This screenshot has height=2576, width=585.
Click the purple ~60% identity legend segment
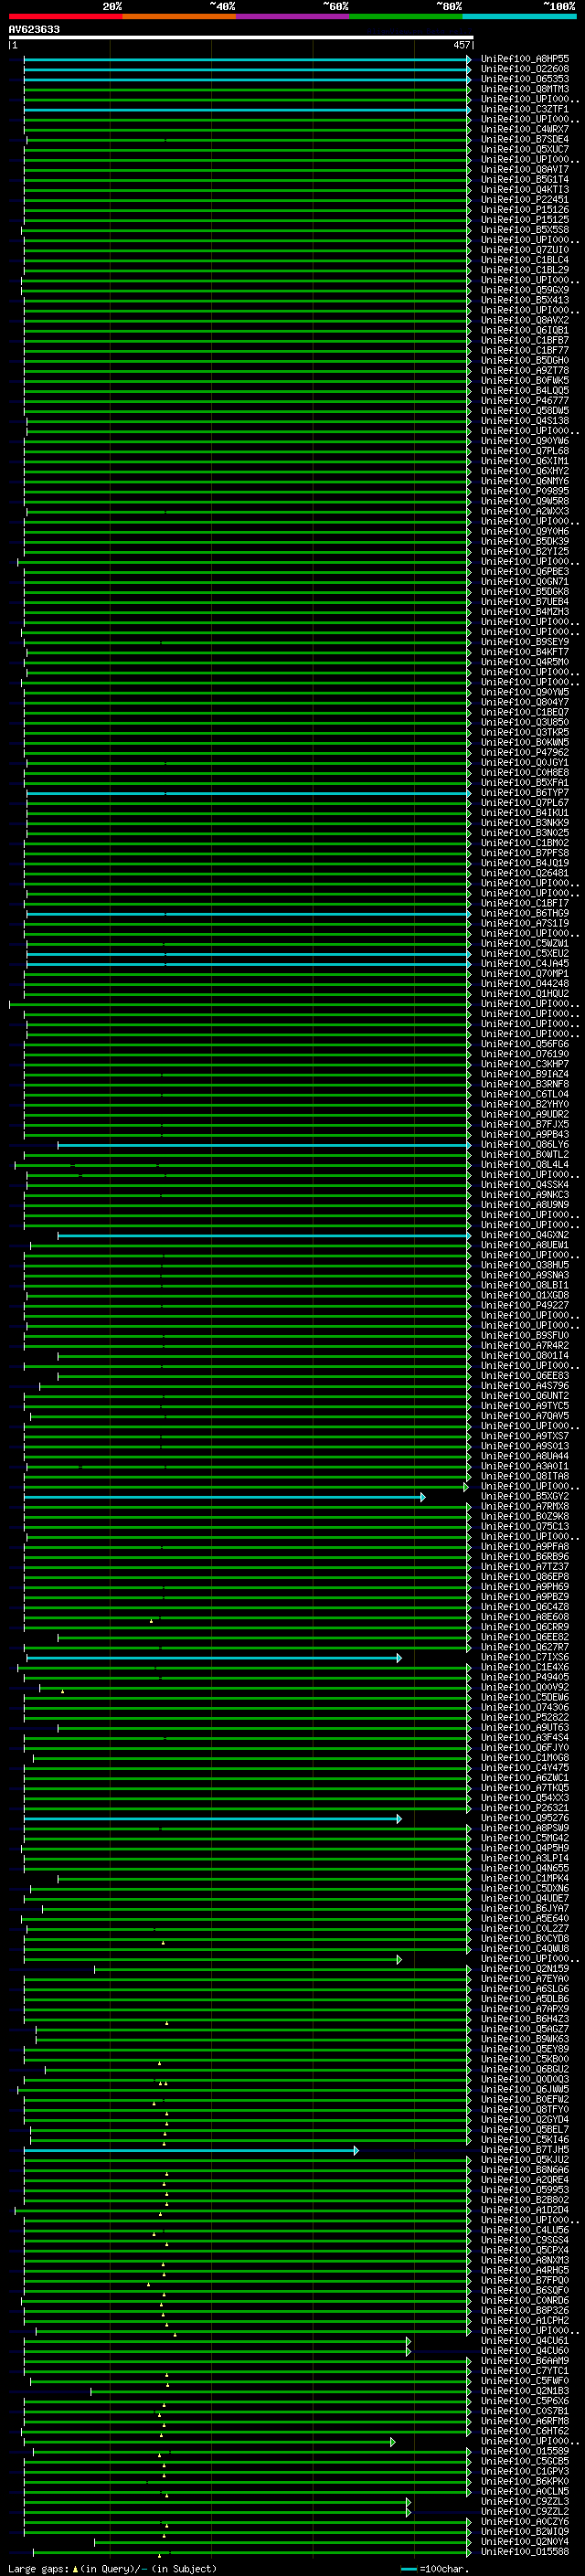(x=292, y=16)
